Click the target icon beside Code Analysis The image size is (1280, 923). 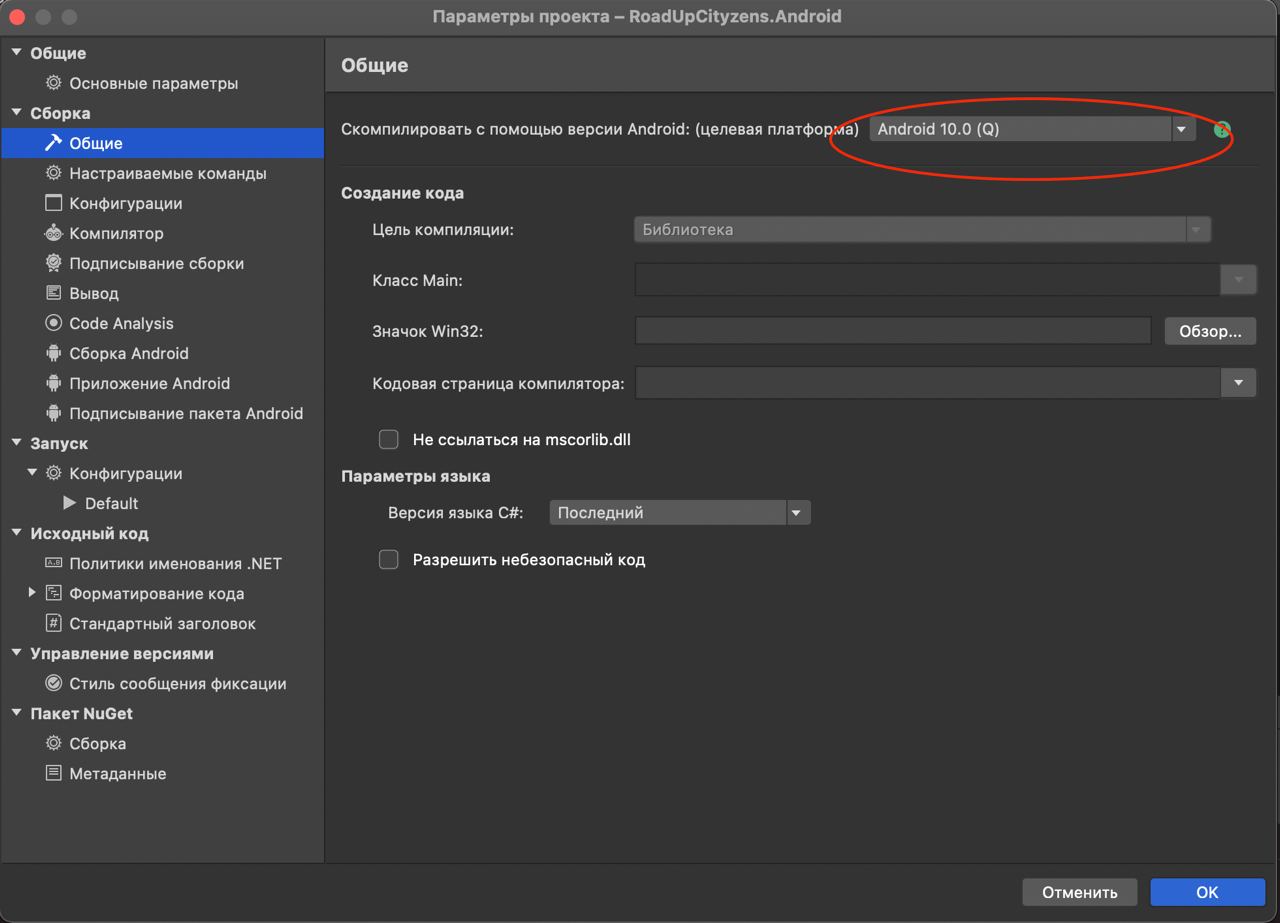[54, 323]
